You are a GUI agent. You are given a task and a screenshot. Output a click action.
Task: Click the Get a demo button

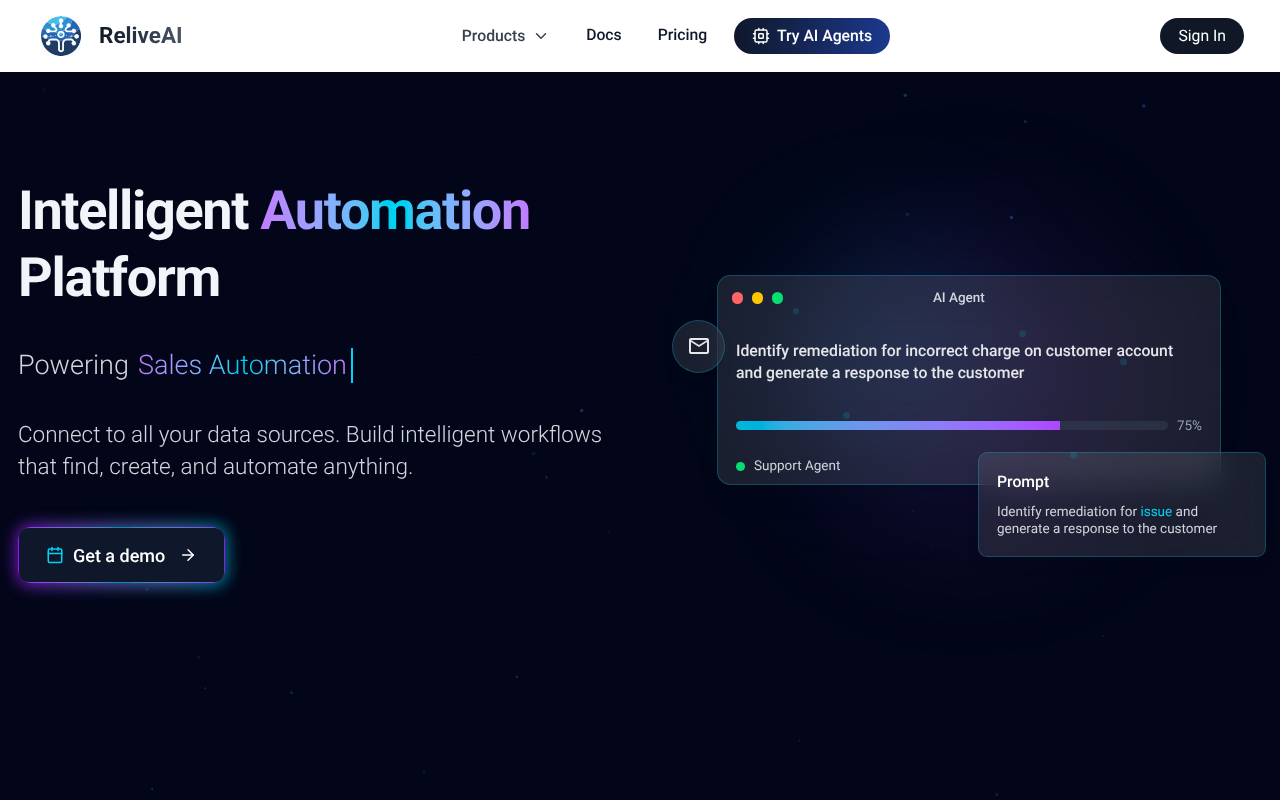[121, 555]
